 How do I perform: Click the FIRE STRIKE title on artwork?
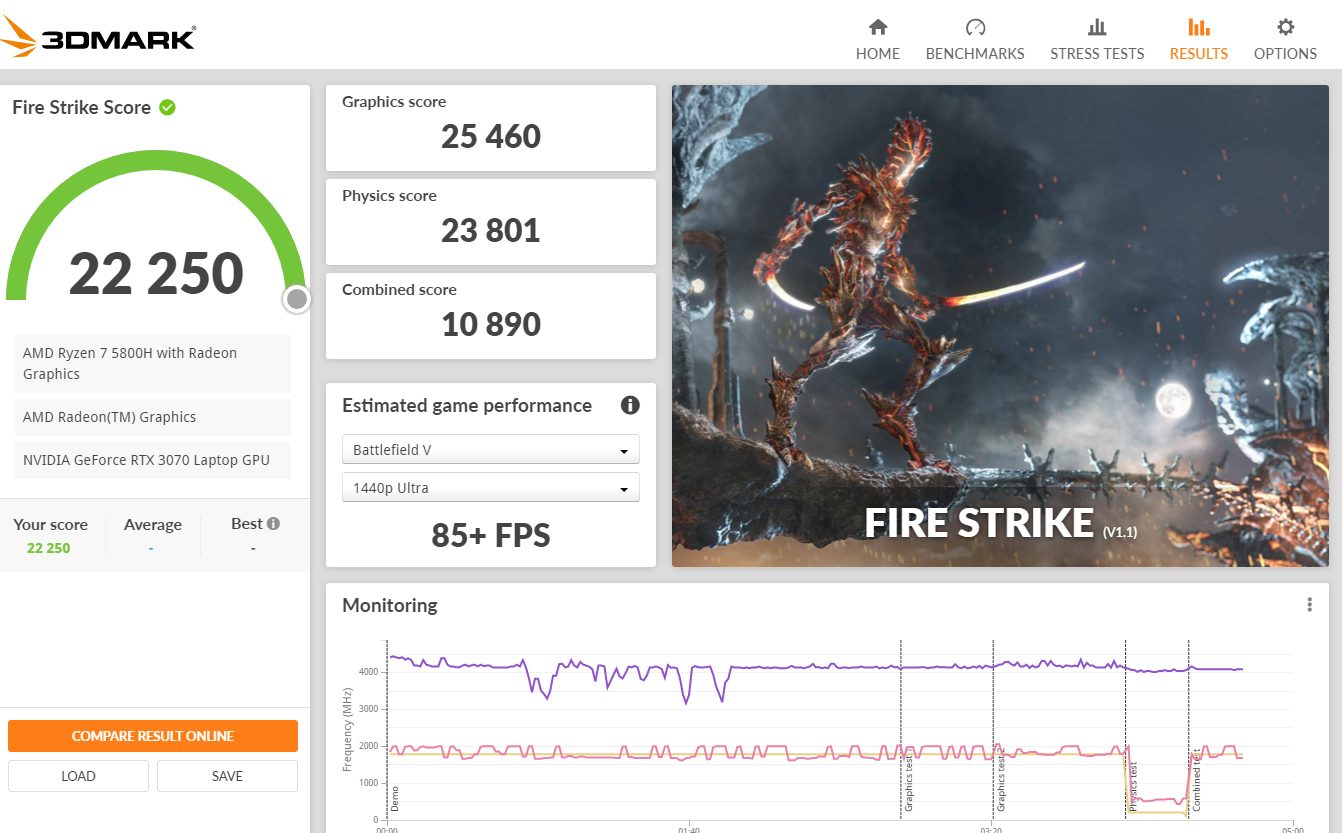979,524
